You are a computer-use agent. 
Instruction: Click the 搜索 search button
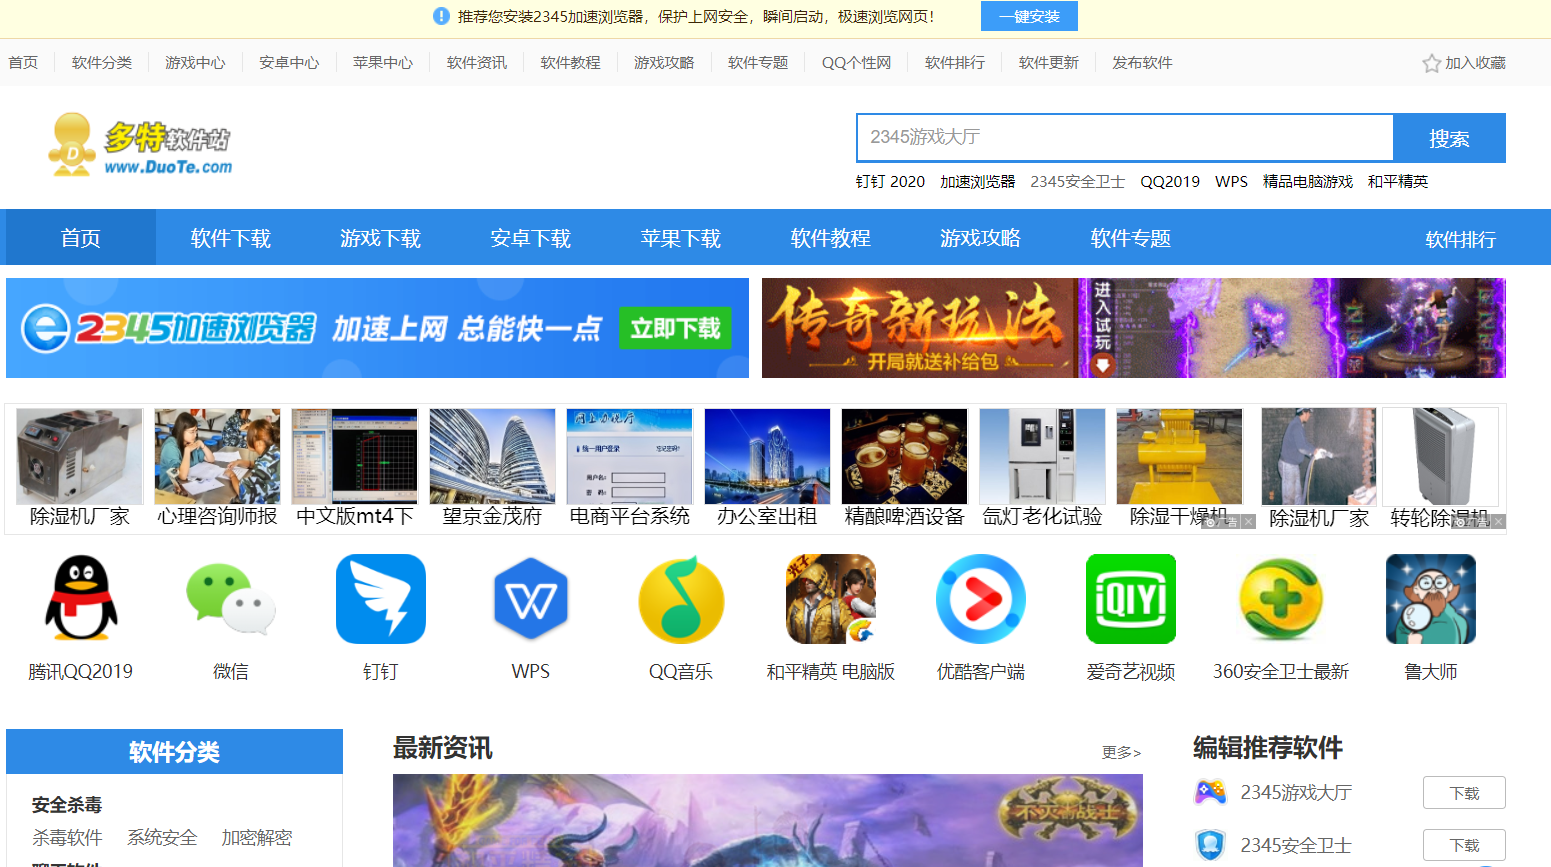pyautogui.click(x=1449, y=138)
